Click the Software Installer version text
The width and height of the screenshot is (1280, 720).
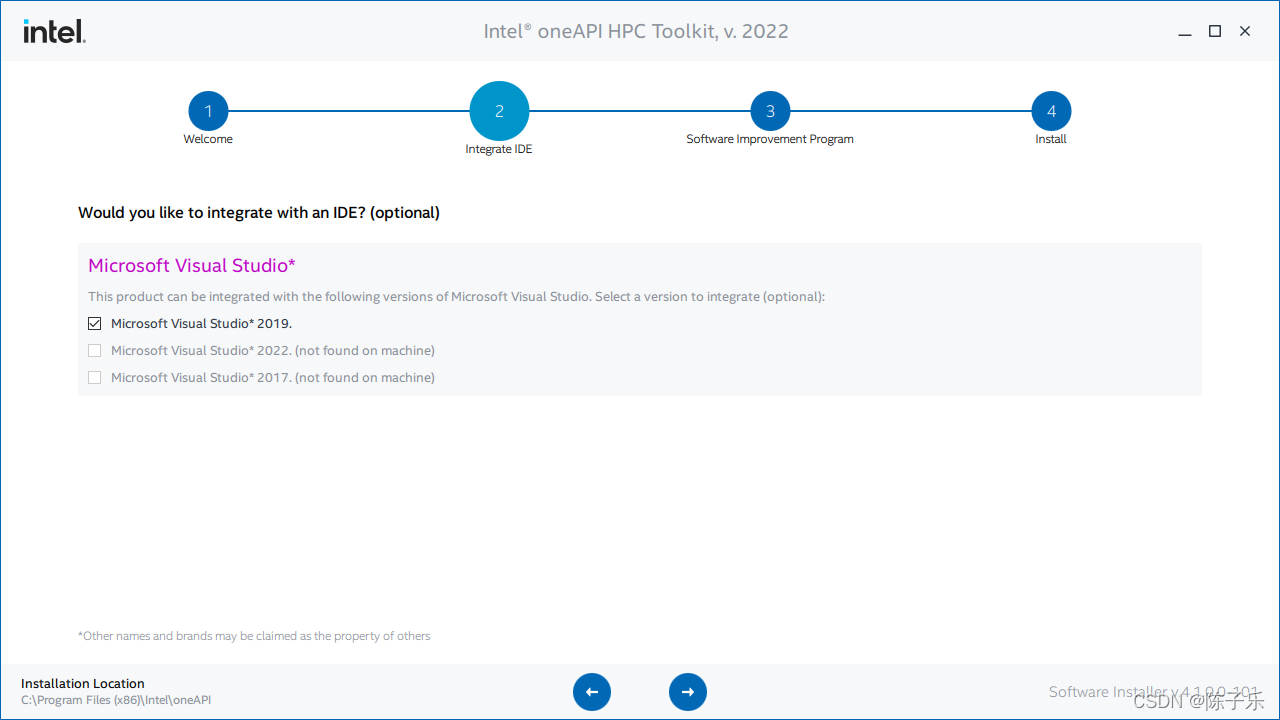(1153, 692)
